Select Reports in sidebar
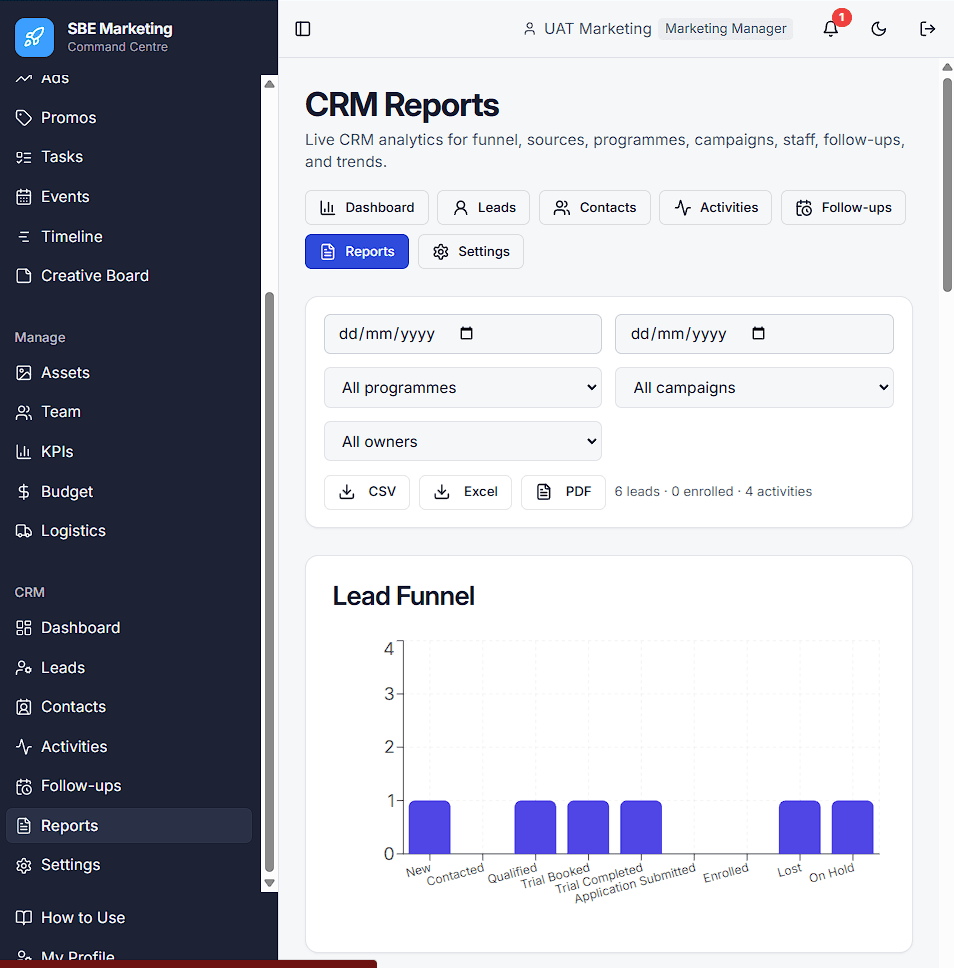Viewport: 954px width, 968px height. [129, 826]
